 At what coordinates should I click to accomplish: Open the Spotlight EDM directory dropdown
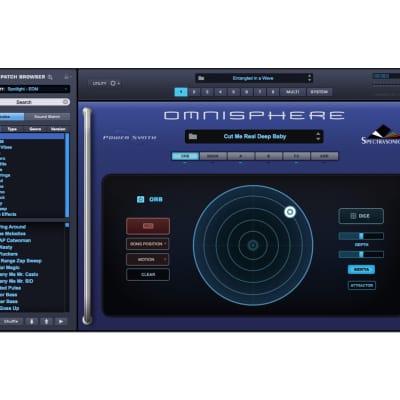[x=35, y=89]
